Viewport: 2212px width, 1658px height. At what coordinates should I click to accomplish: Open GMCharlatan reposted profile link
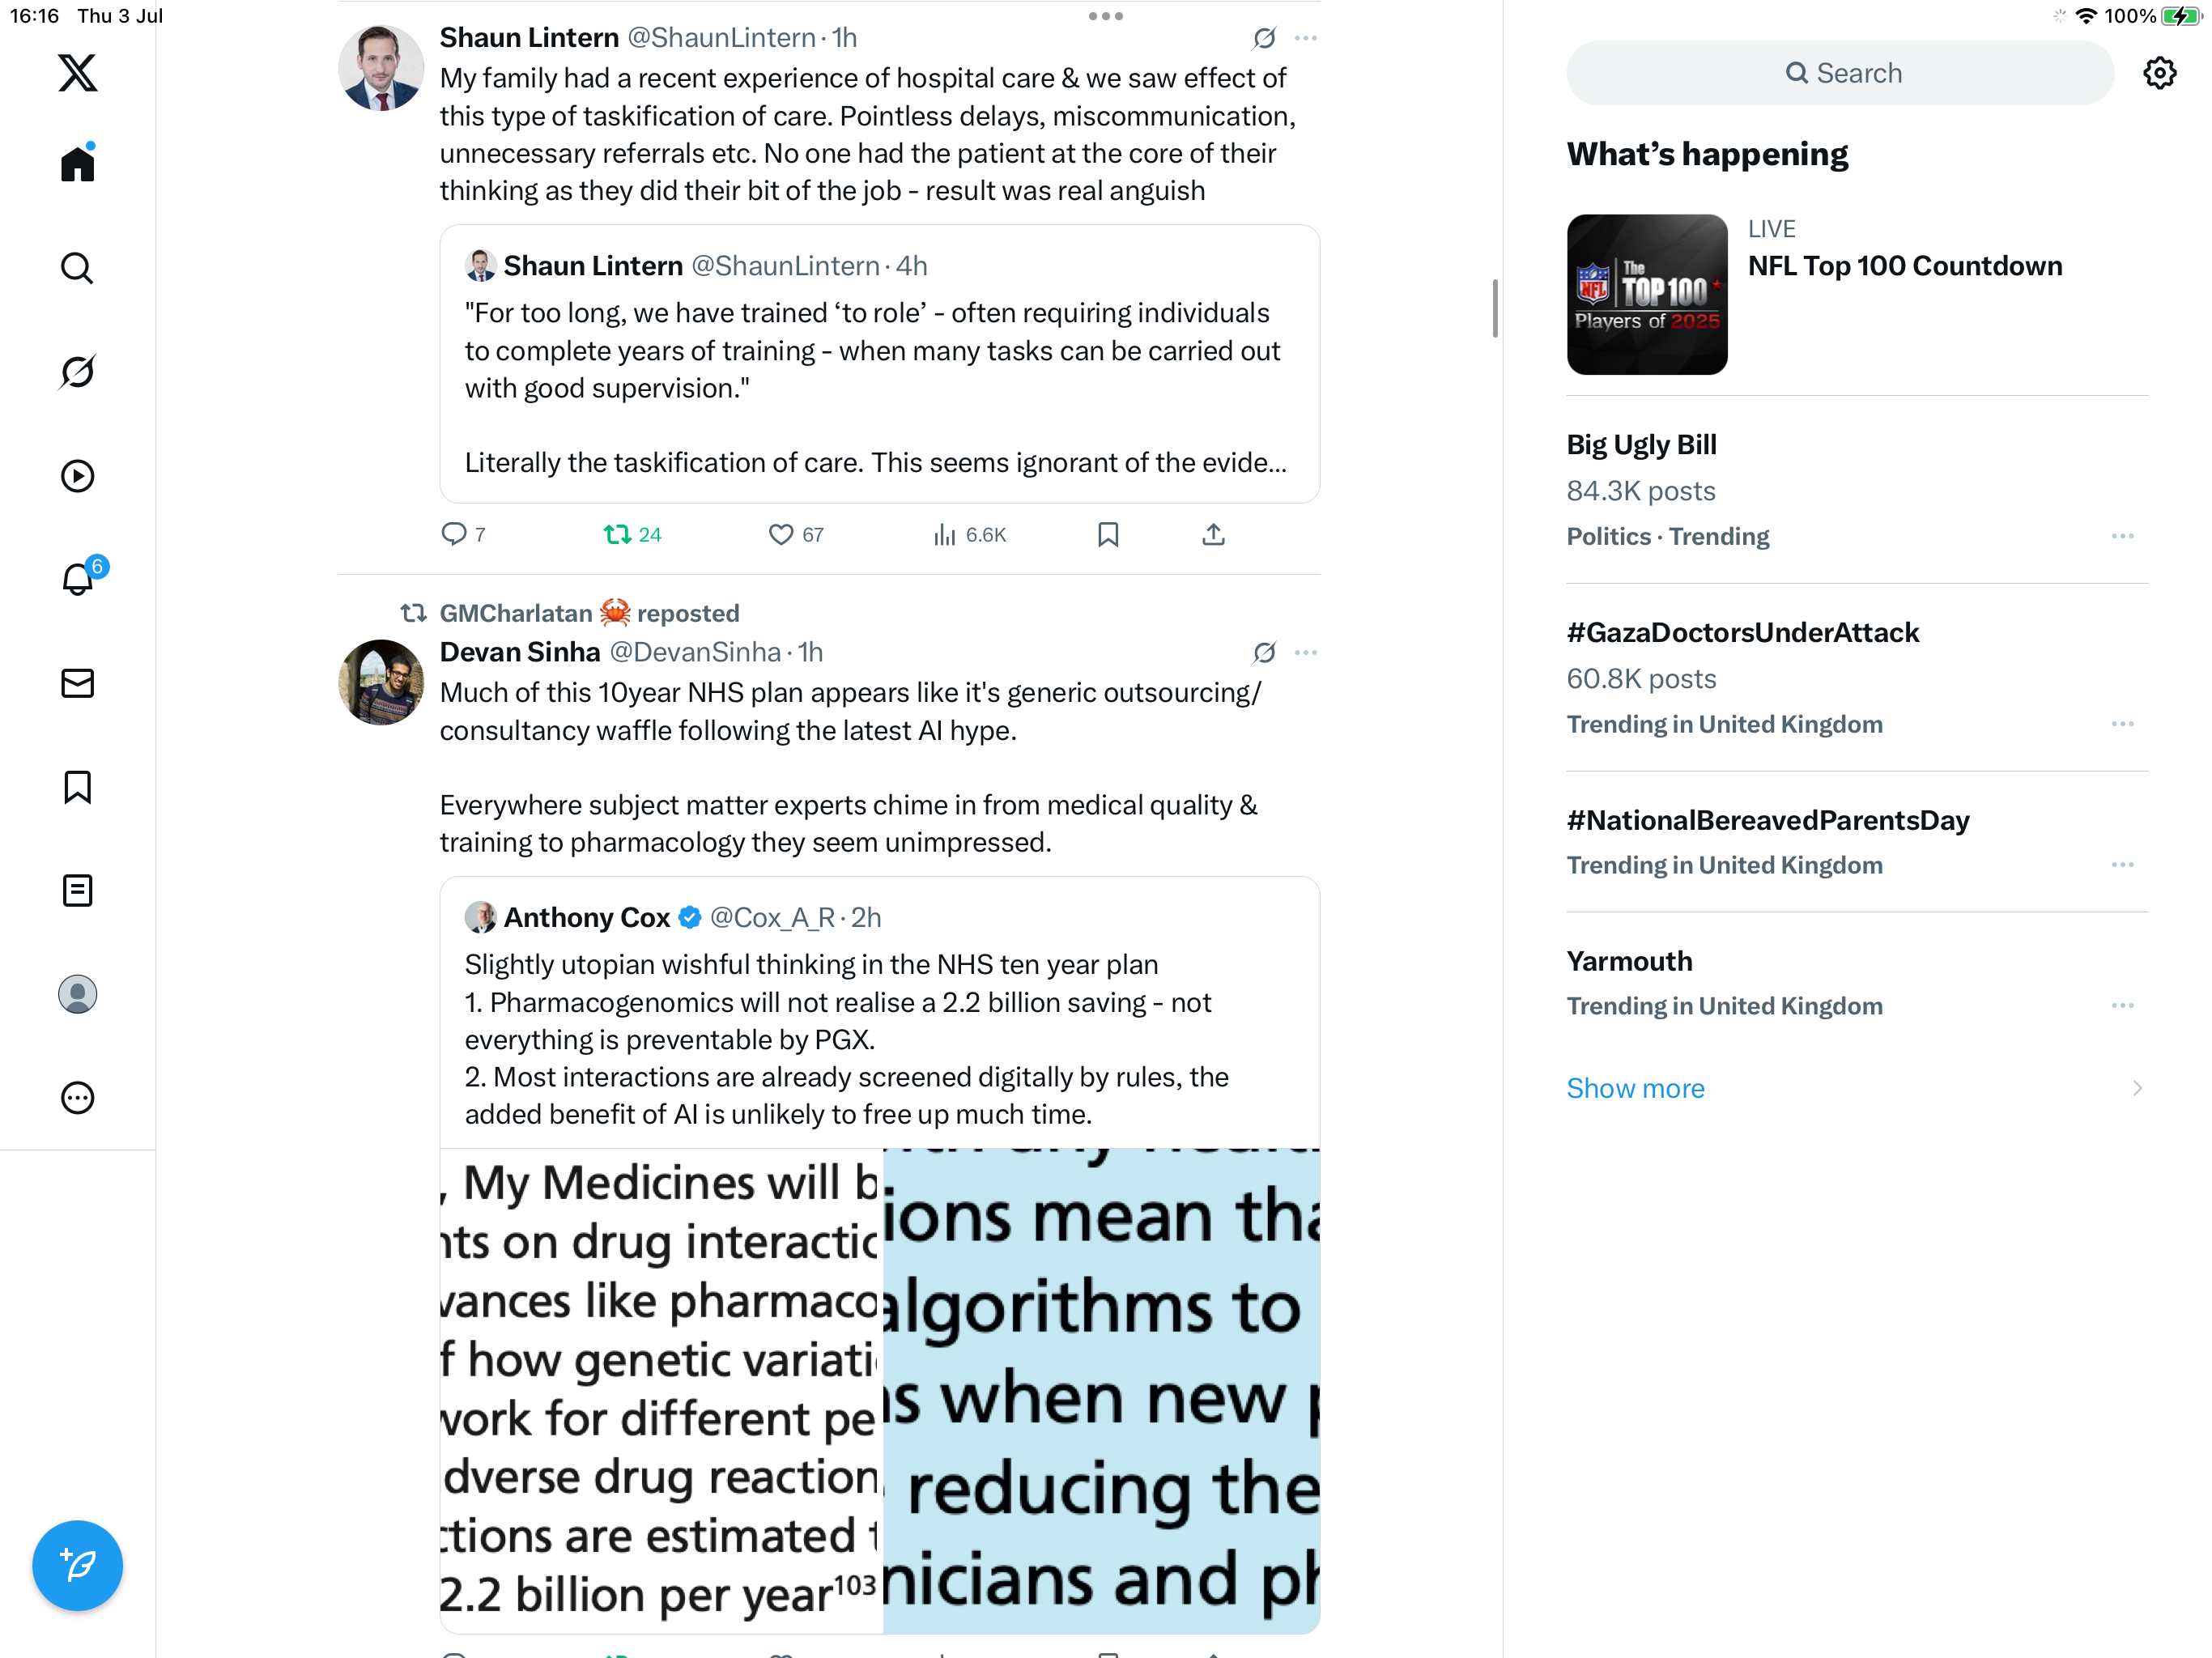pyautogui.click(x=516, y=613)
